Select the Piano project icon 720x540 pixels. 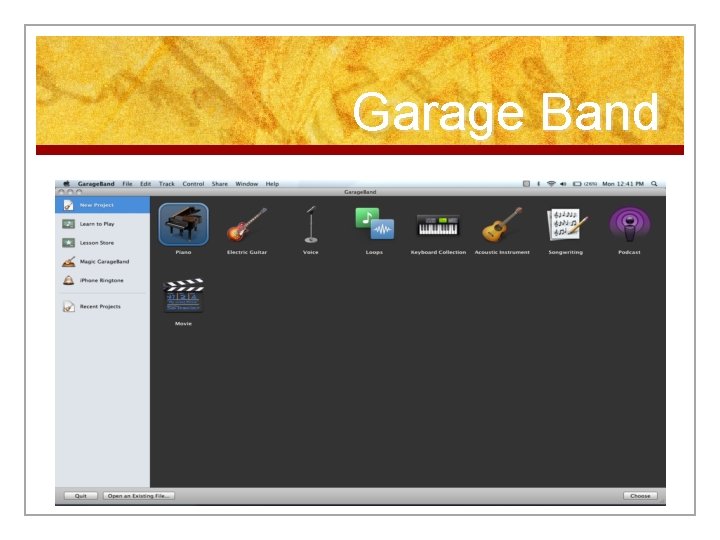pyautogui.click(x=183, y=225)
